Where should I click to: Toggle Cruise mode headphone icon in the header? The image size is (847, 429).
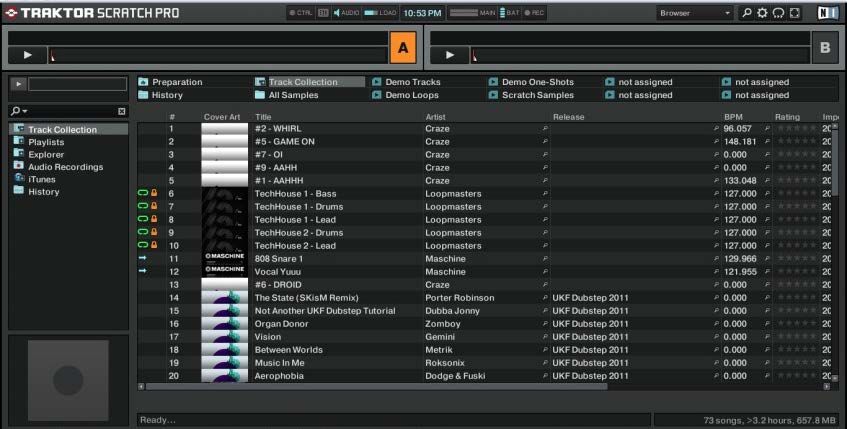pos(778,13)
